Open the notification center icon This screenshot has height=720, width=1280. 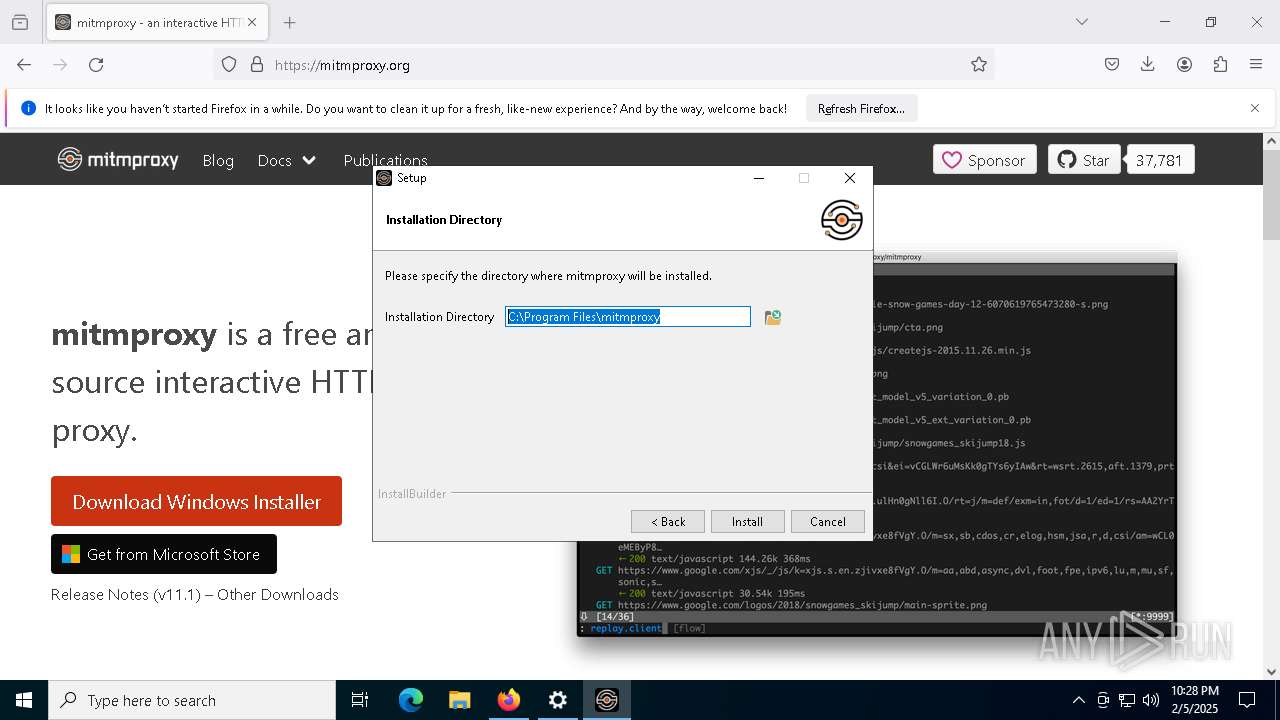coord(1247,700)
